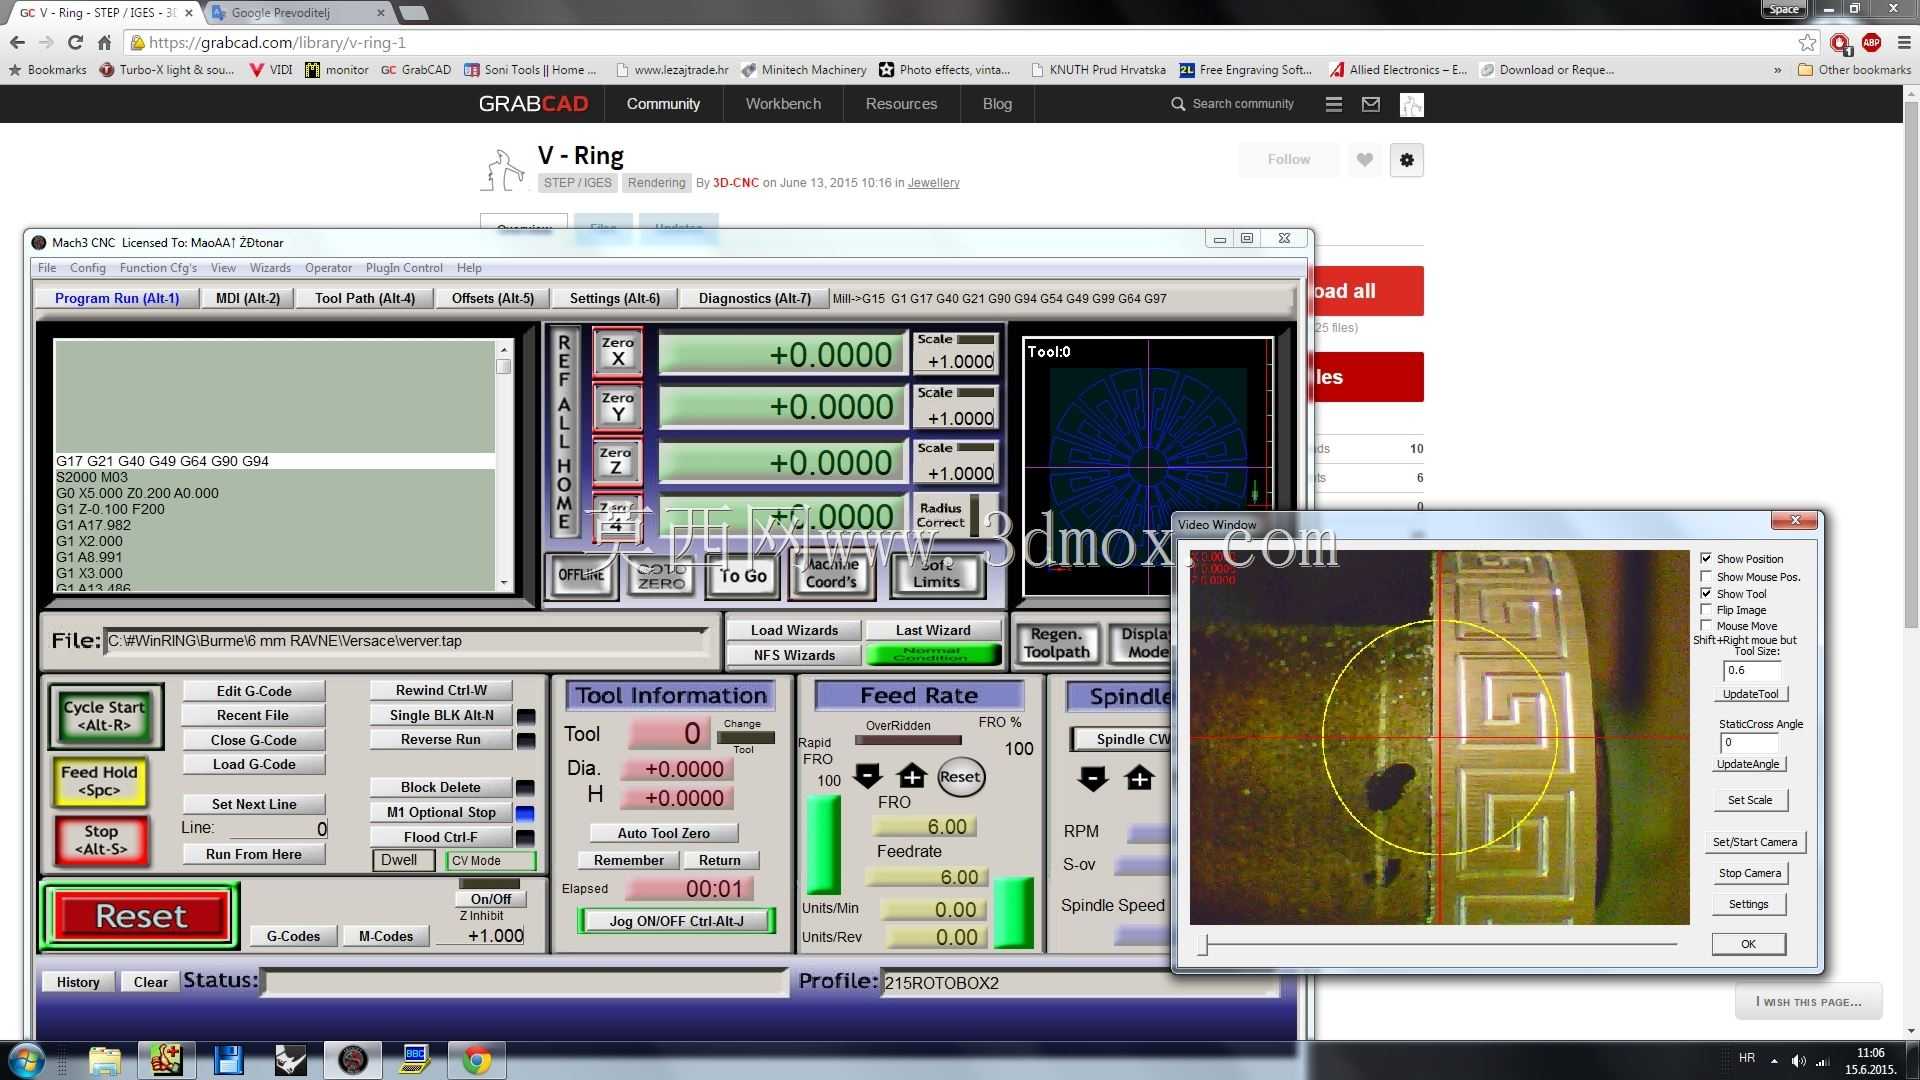Viewport: 1920px width, 1080px height.
Task: Click the REF ALL HOME vertical button
Action: 564,432
